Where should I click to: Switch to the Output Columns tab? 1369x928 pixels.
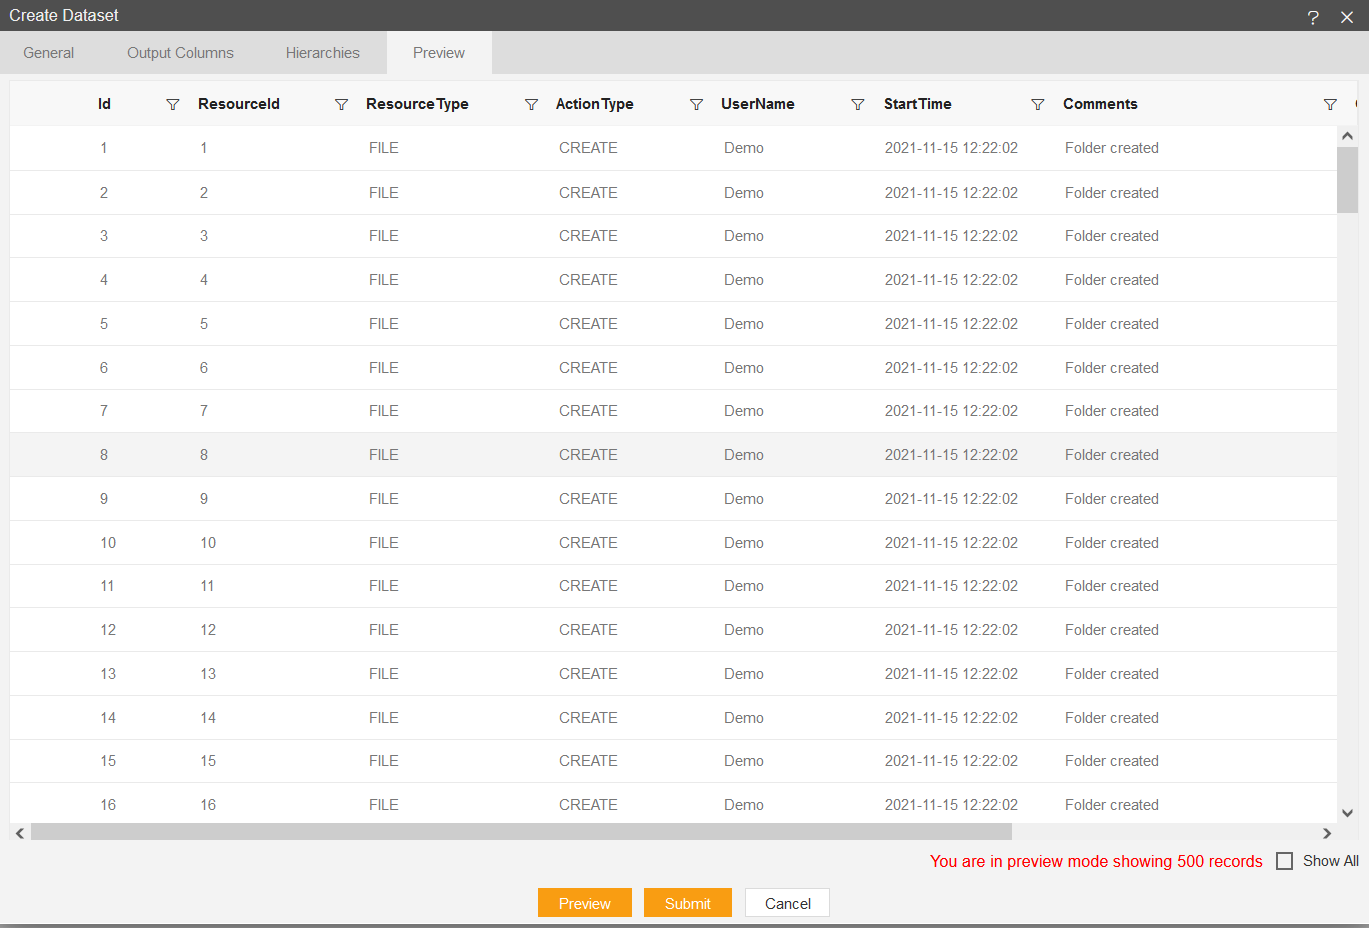tap(180, 53)
